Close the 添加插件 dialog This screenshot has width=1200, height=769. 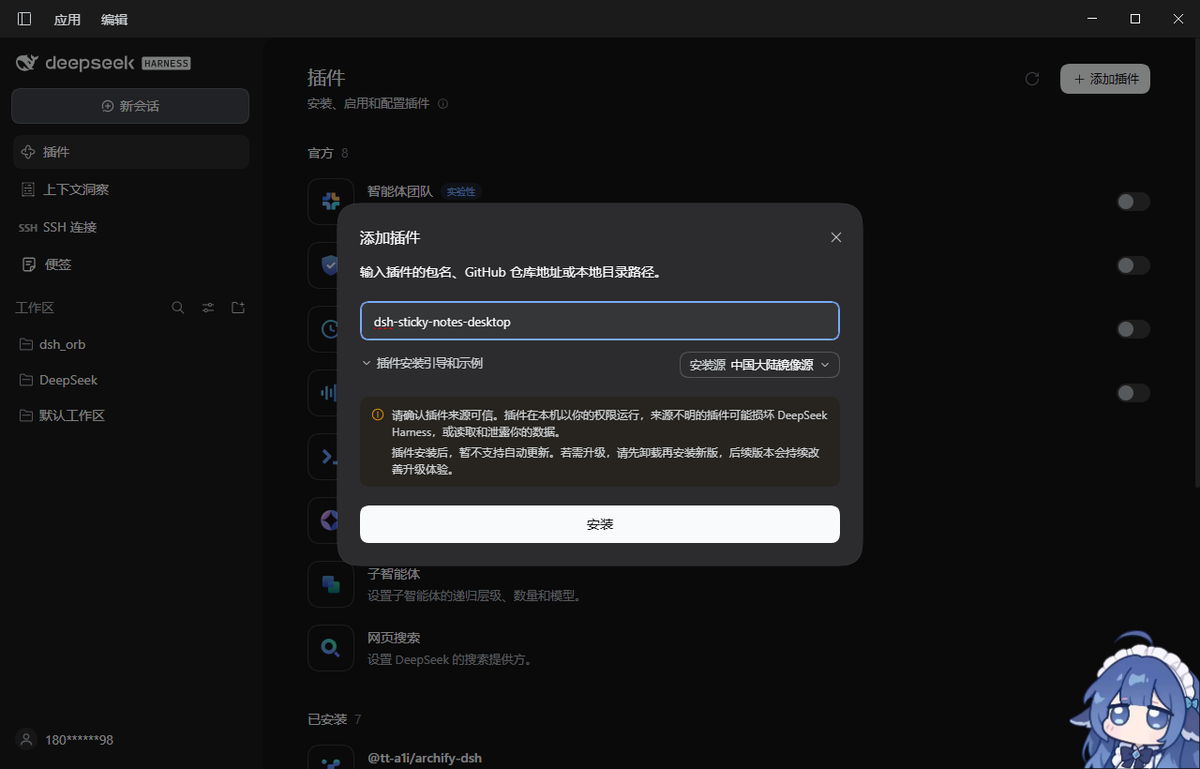(x=836, y=237)
